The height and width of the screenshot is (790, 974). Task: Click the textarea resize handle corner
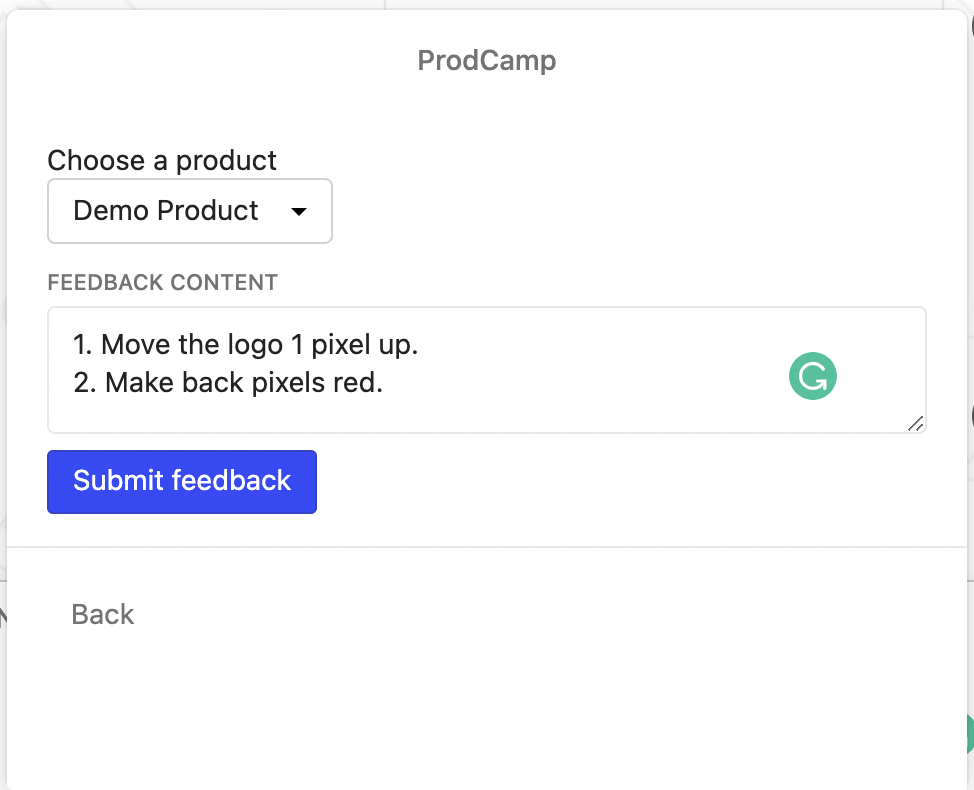point(916,424)
